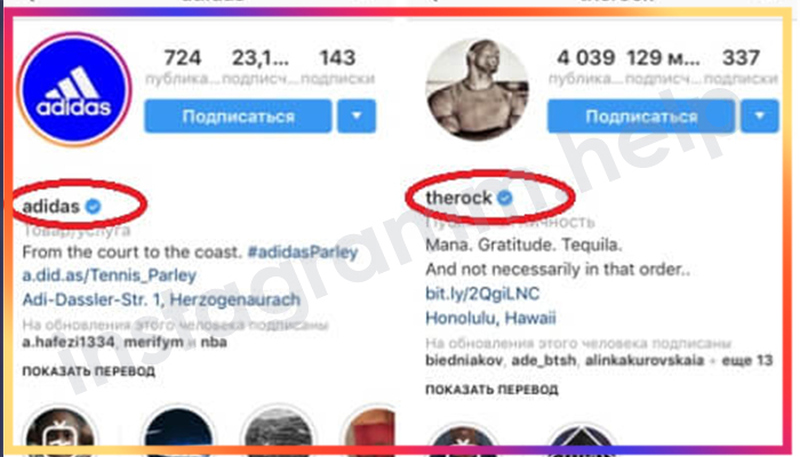
Task: Click the adidas verified badge
Action: pyautogui.click(x=93, y=207)
